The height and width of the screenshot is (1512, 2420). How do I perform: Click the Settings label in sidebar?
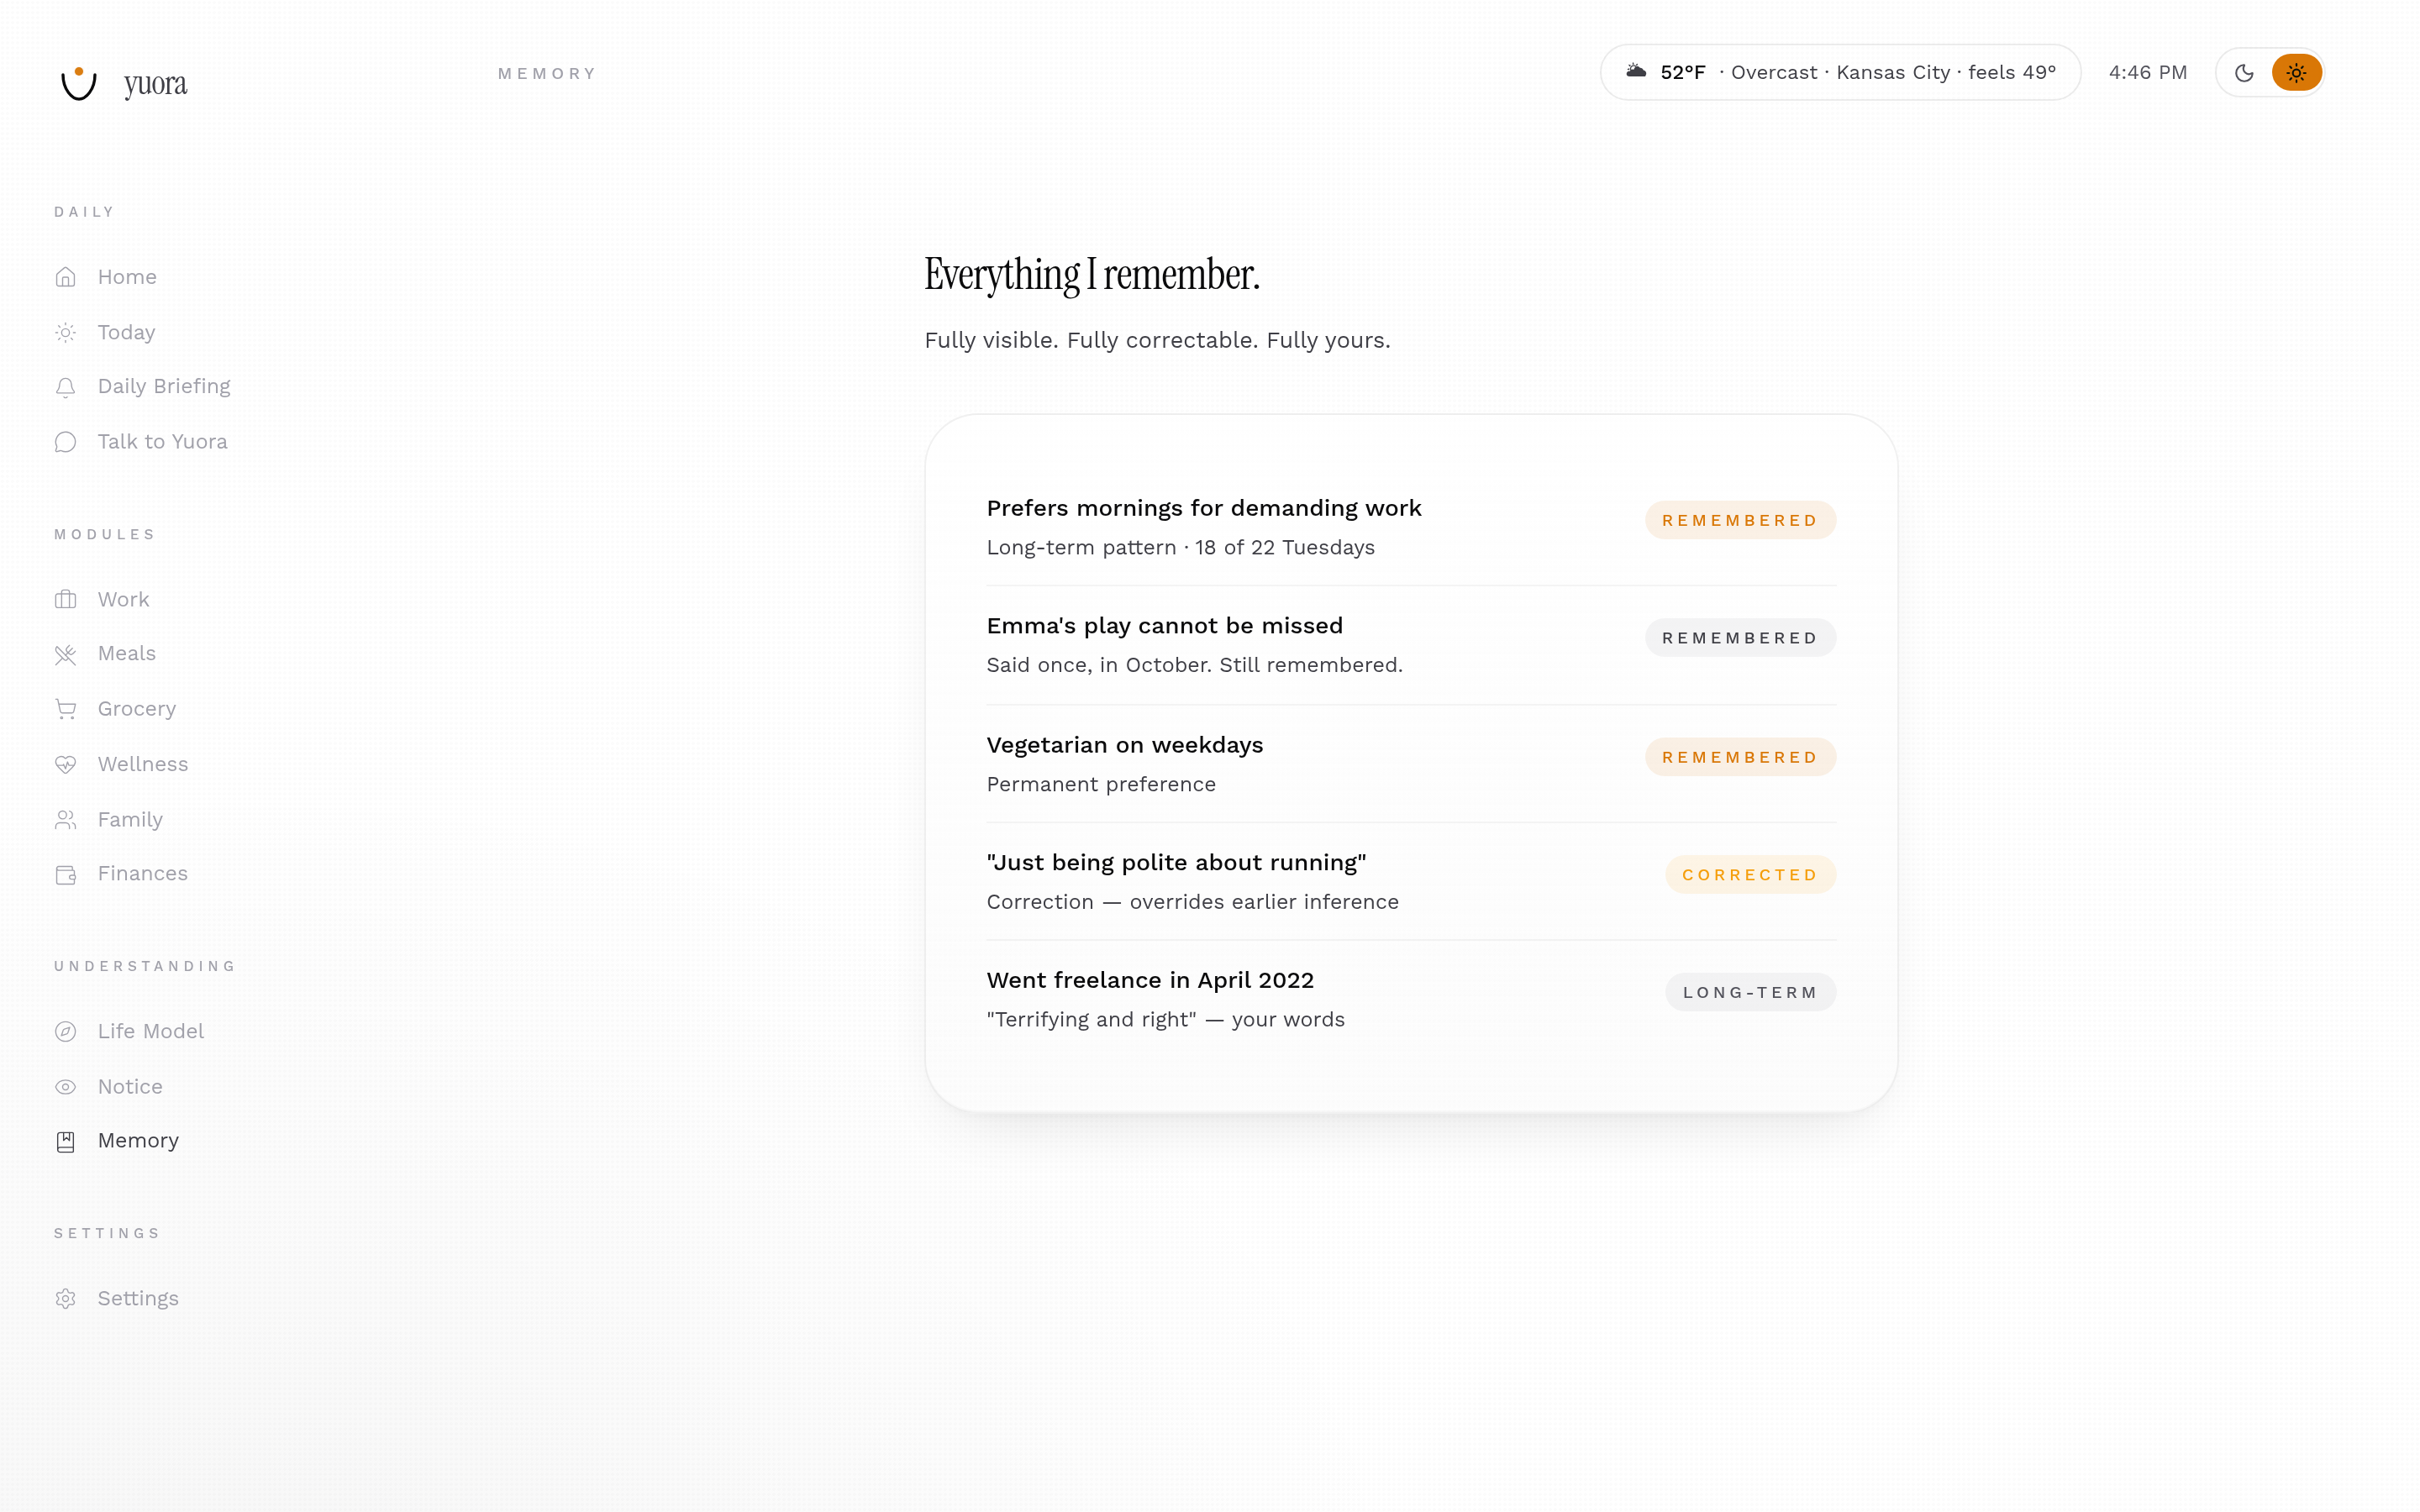138,1298
